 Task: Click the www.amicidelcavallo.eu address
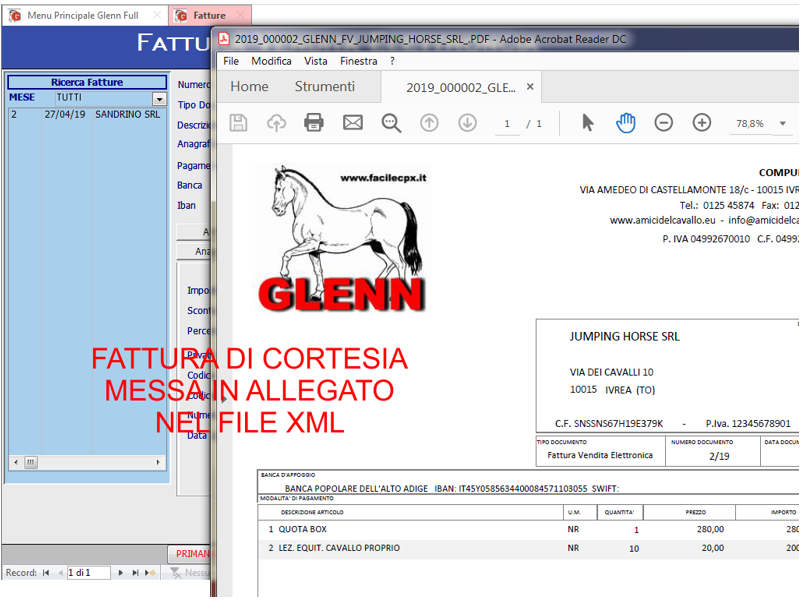[x=663, y=220]
